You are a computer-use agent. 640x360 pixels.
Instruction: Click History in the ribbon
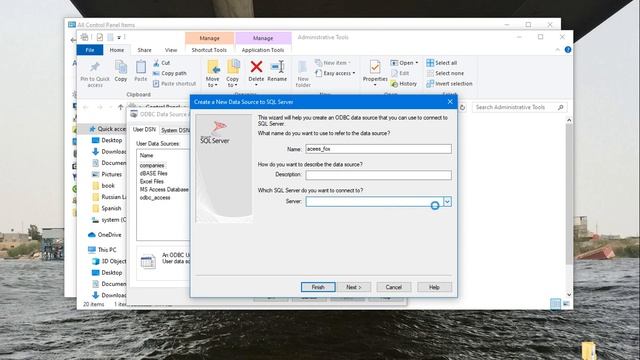point(404,84)
